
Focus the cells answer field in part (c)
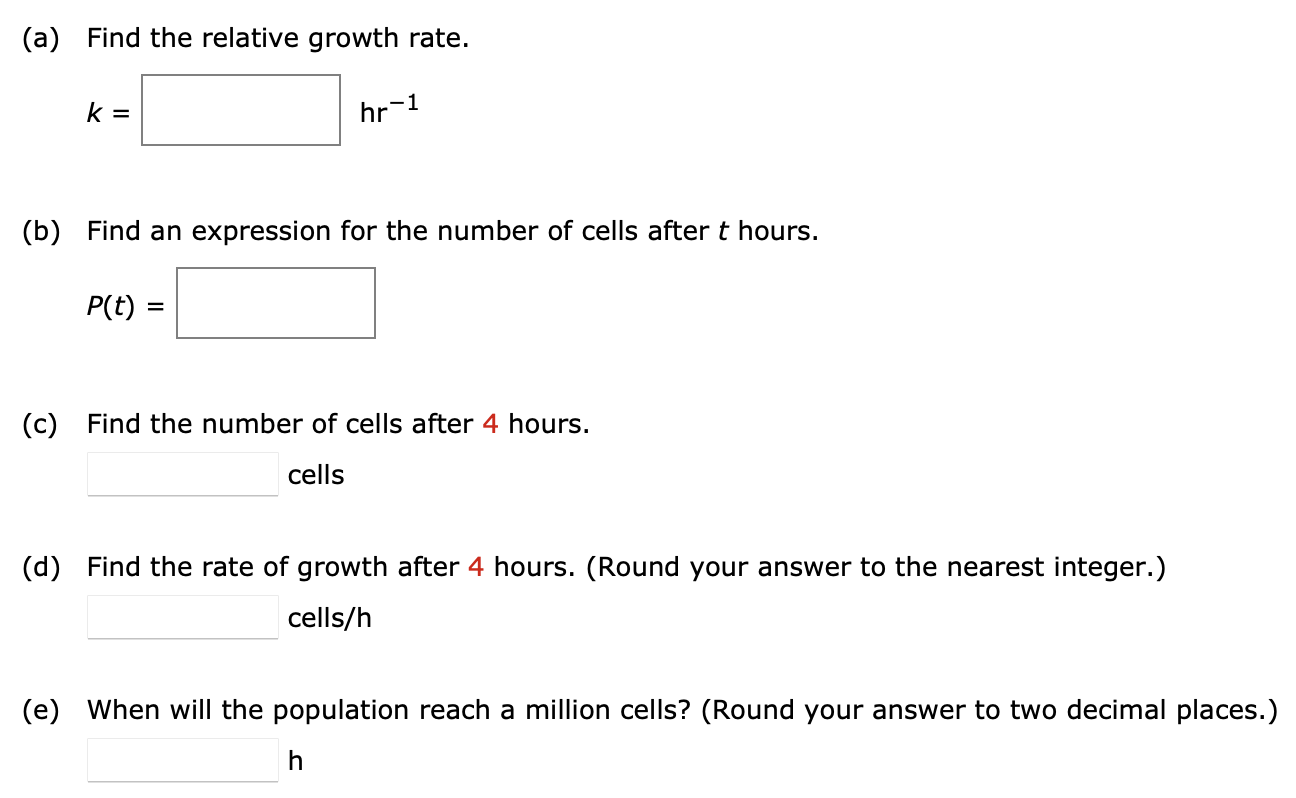click(x=183, y=474)
